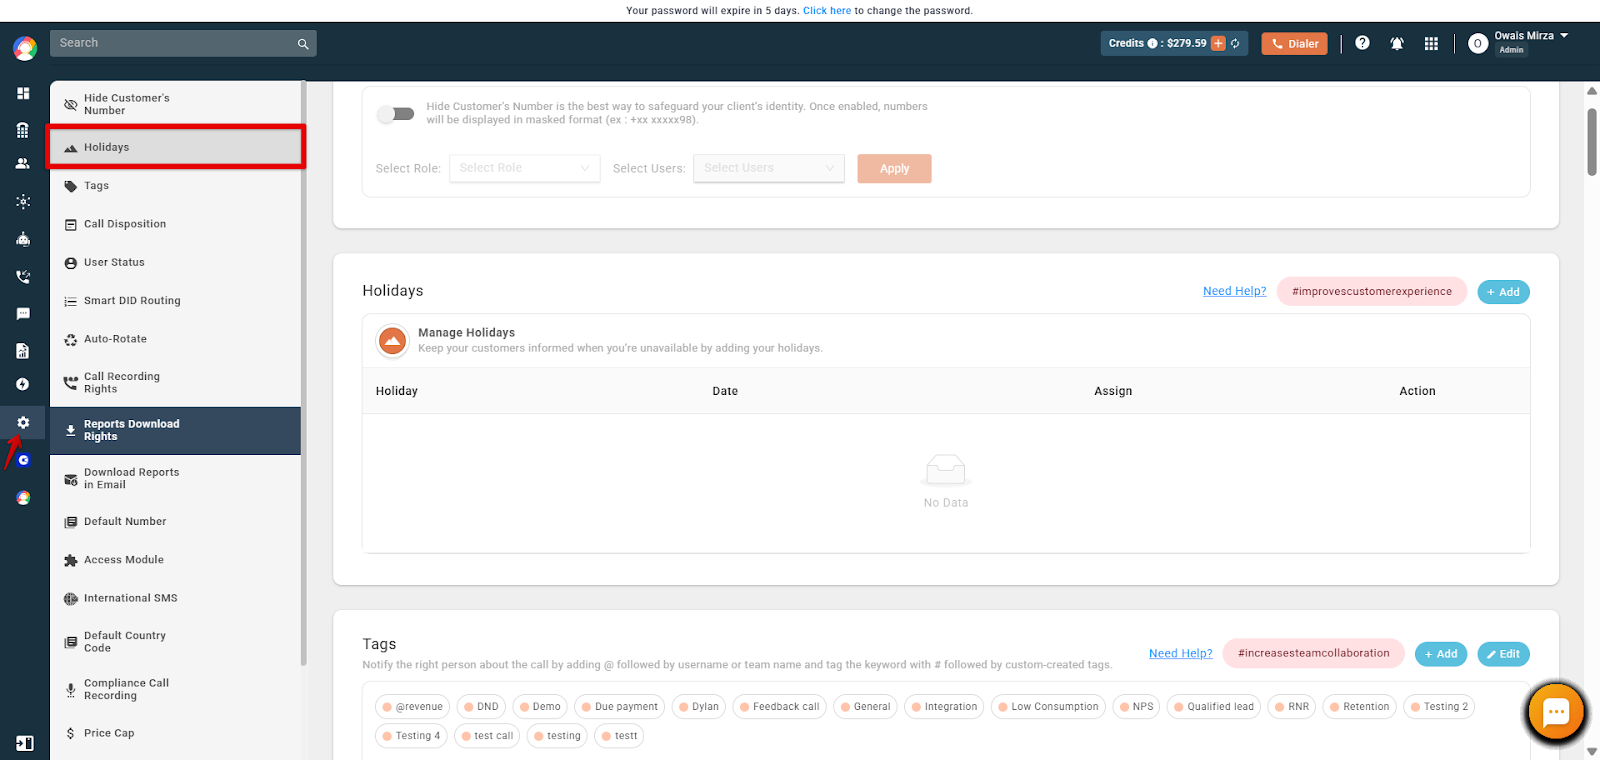Screen dimensions: 1600x760
Task: Click the page vertical scrollbar thumb
Action: pos(1592,141)
